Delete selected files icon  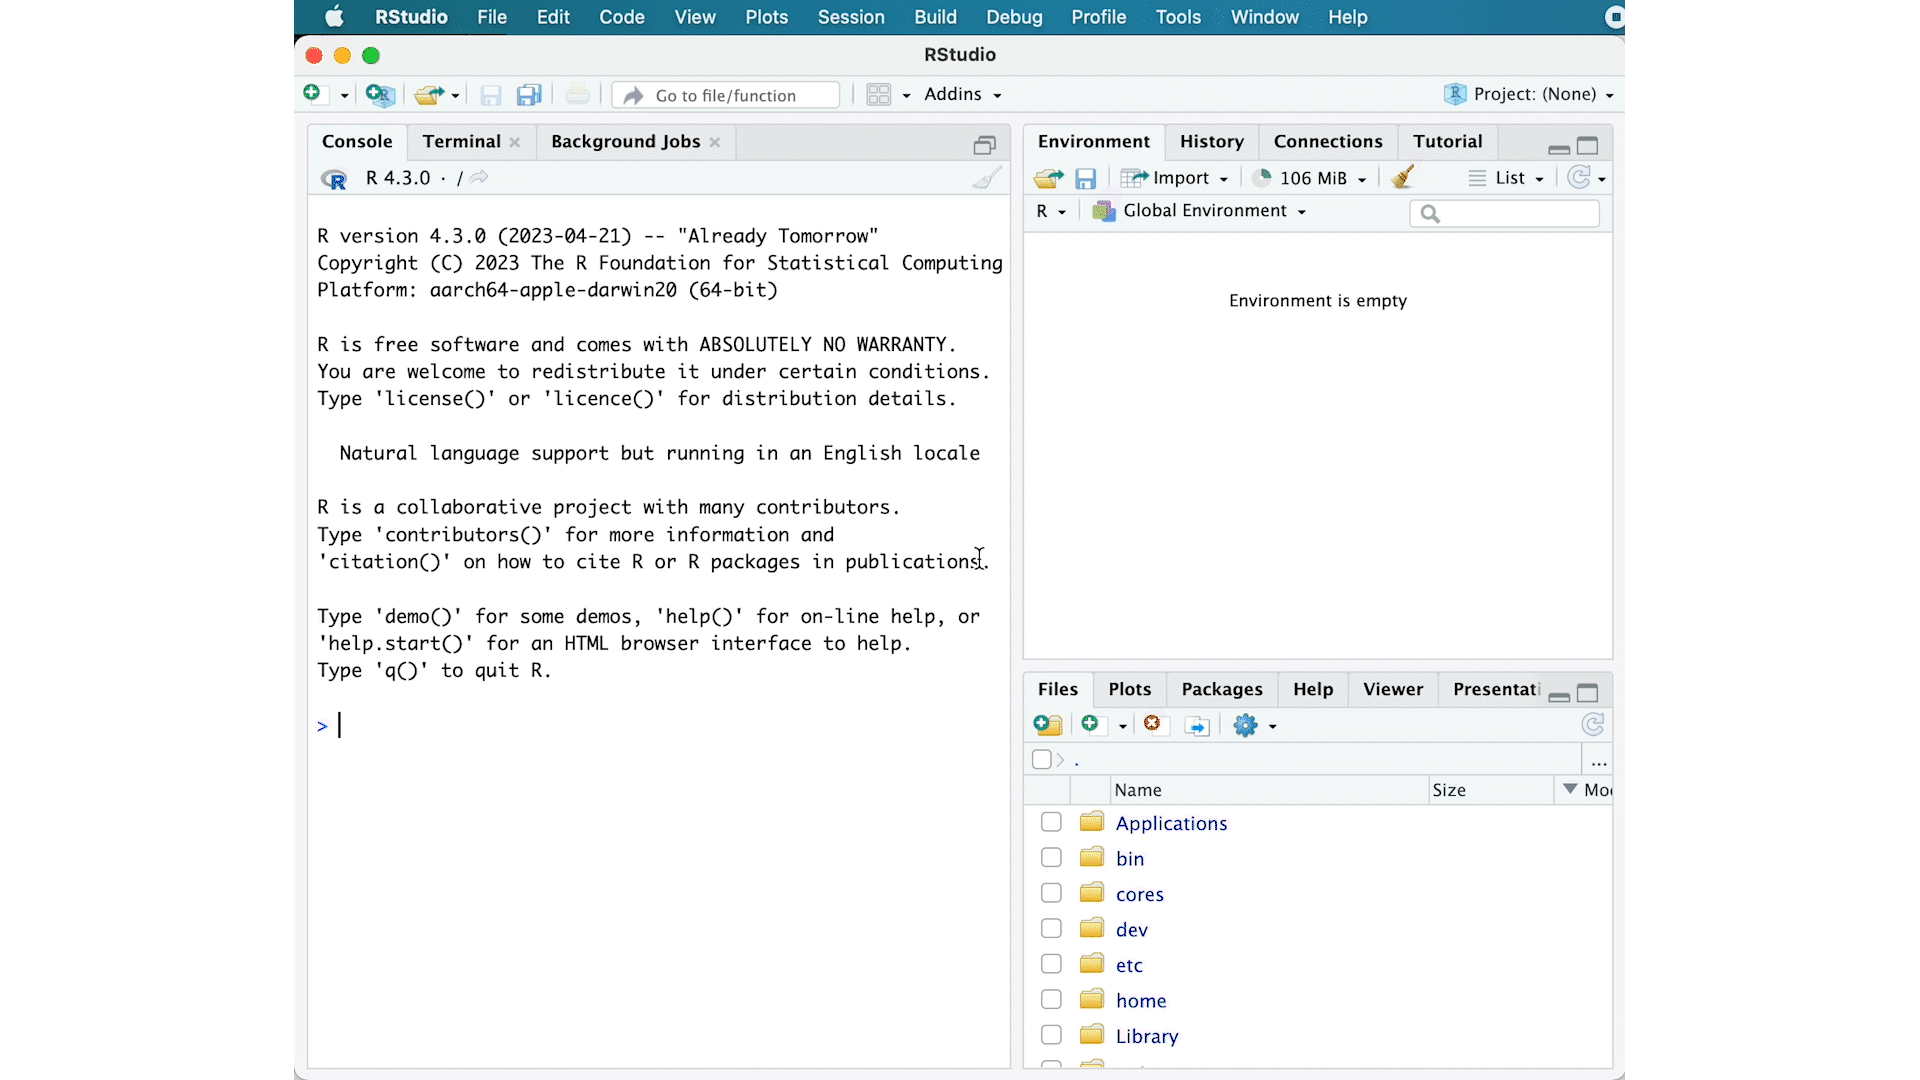pos(1153,724)
